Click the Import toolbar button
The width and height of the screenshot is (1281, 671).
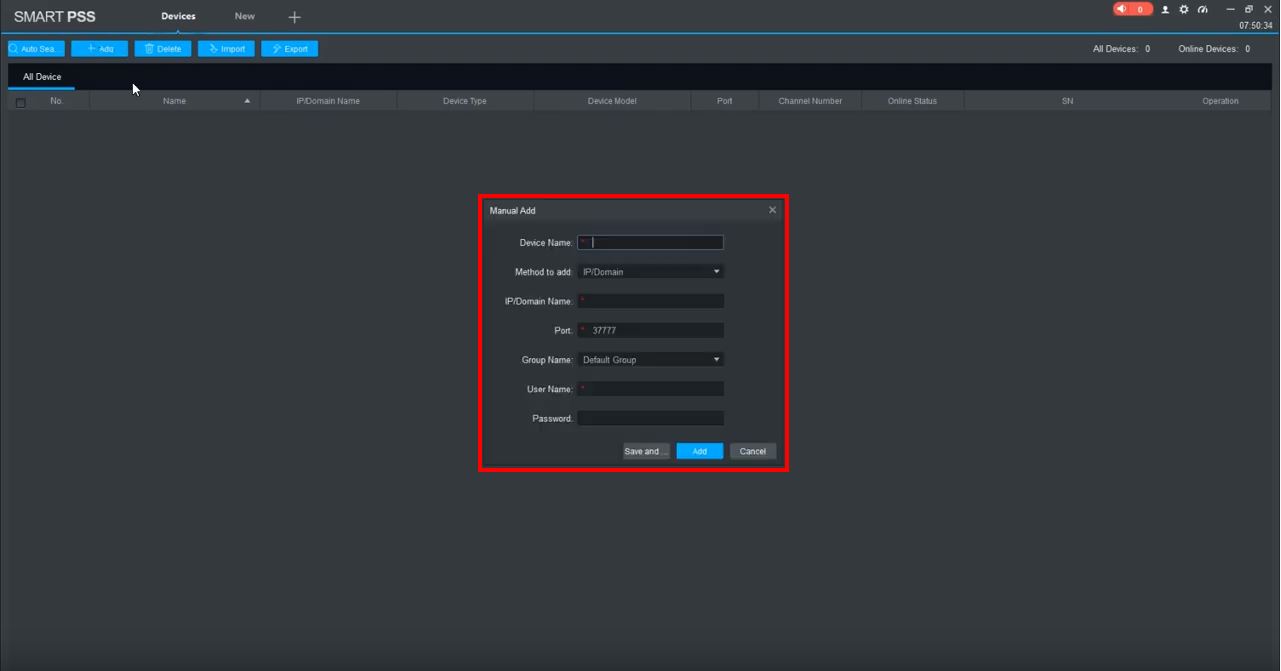click(226, 49)
